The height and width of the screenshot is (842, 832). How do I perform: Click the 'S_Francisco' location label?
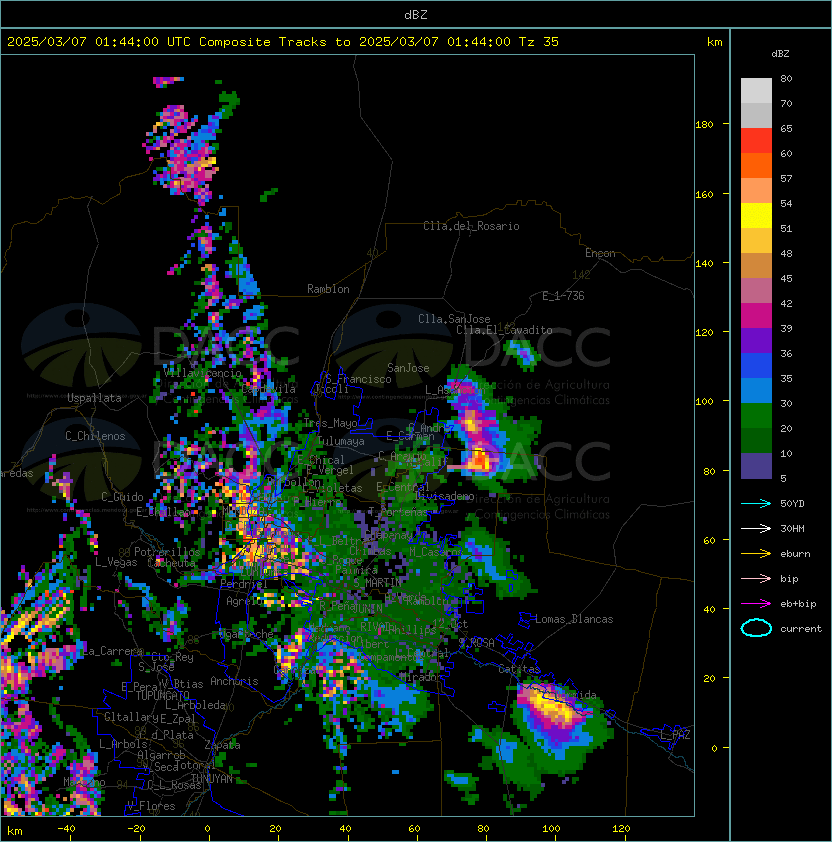(358, 379)
